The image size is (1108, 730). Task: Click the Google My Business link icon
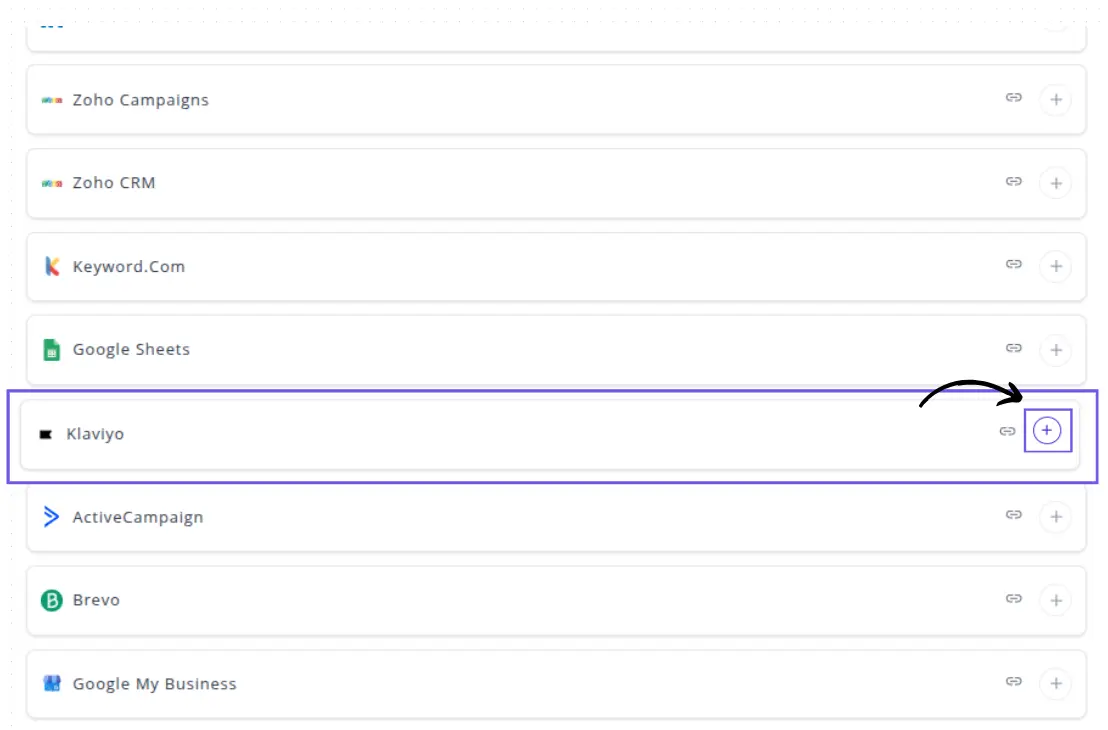(1014, 682)
